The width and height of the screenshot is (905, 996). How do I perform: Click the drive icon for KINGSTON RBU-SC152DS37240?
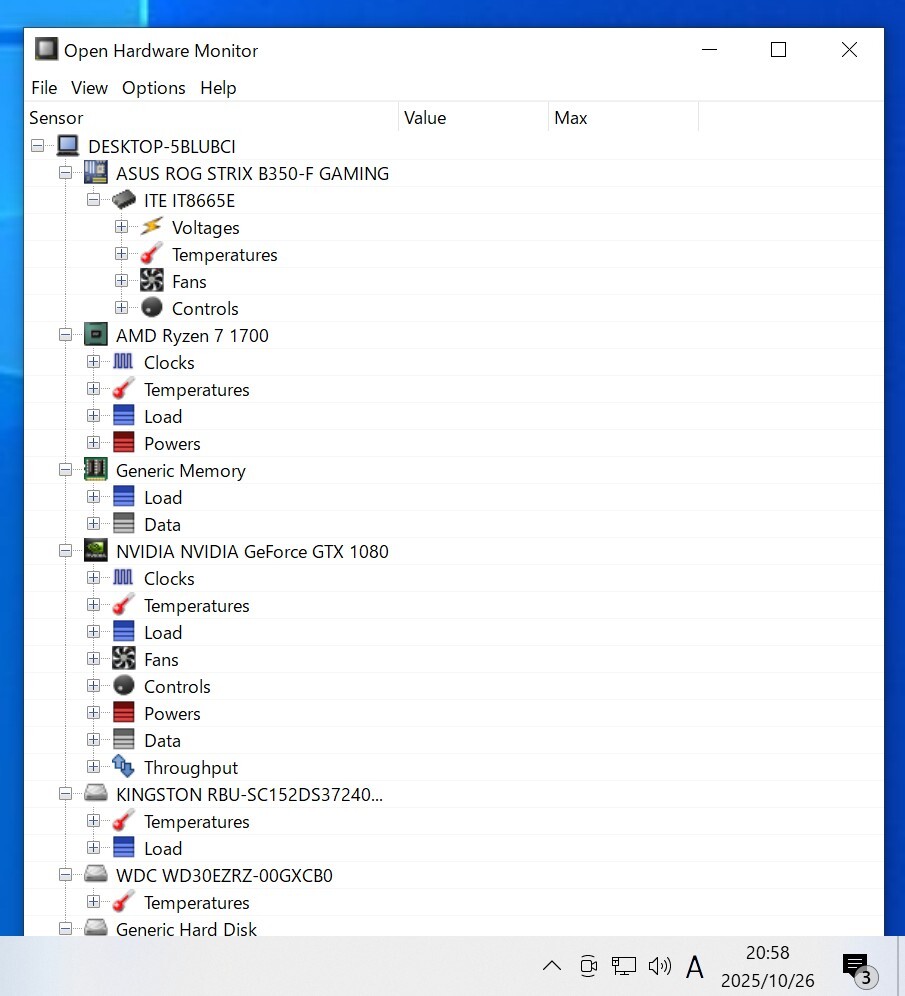click(95, 793)
